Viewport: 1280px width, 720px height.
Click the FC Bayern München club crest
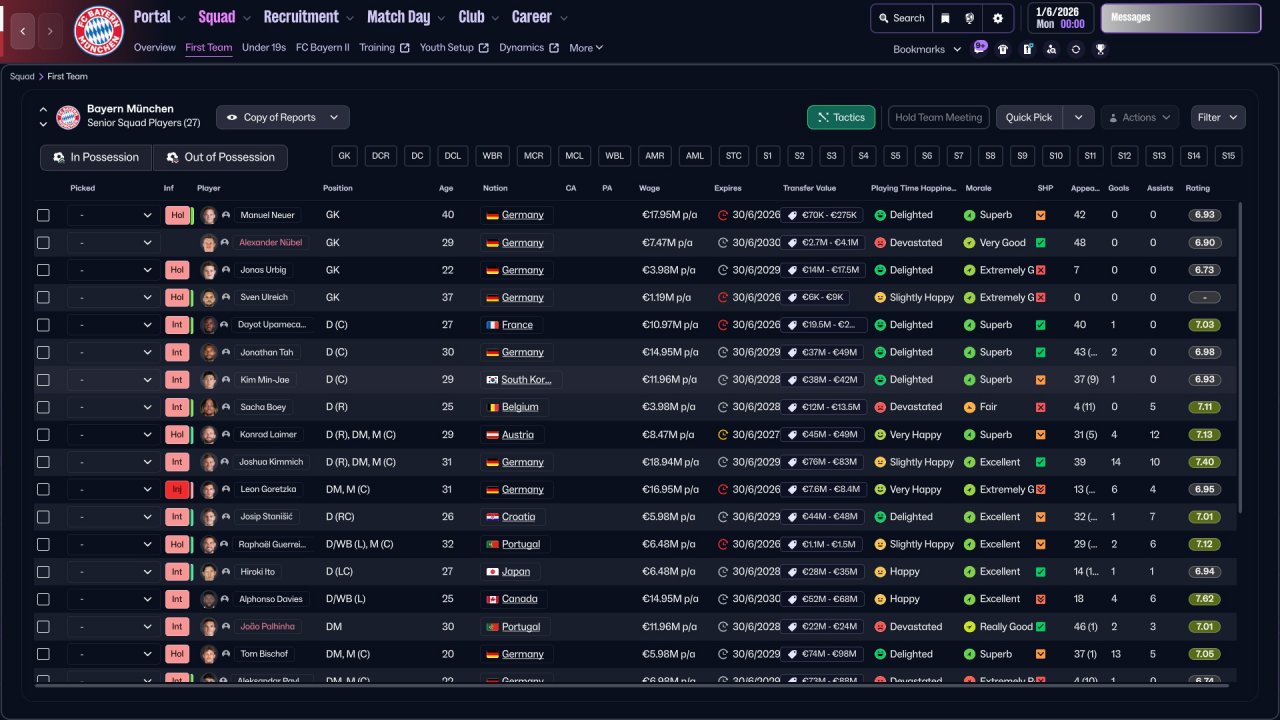[x=99, y=31]
